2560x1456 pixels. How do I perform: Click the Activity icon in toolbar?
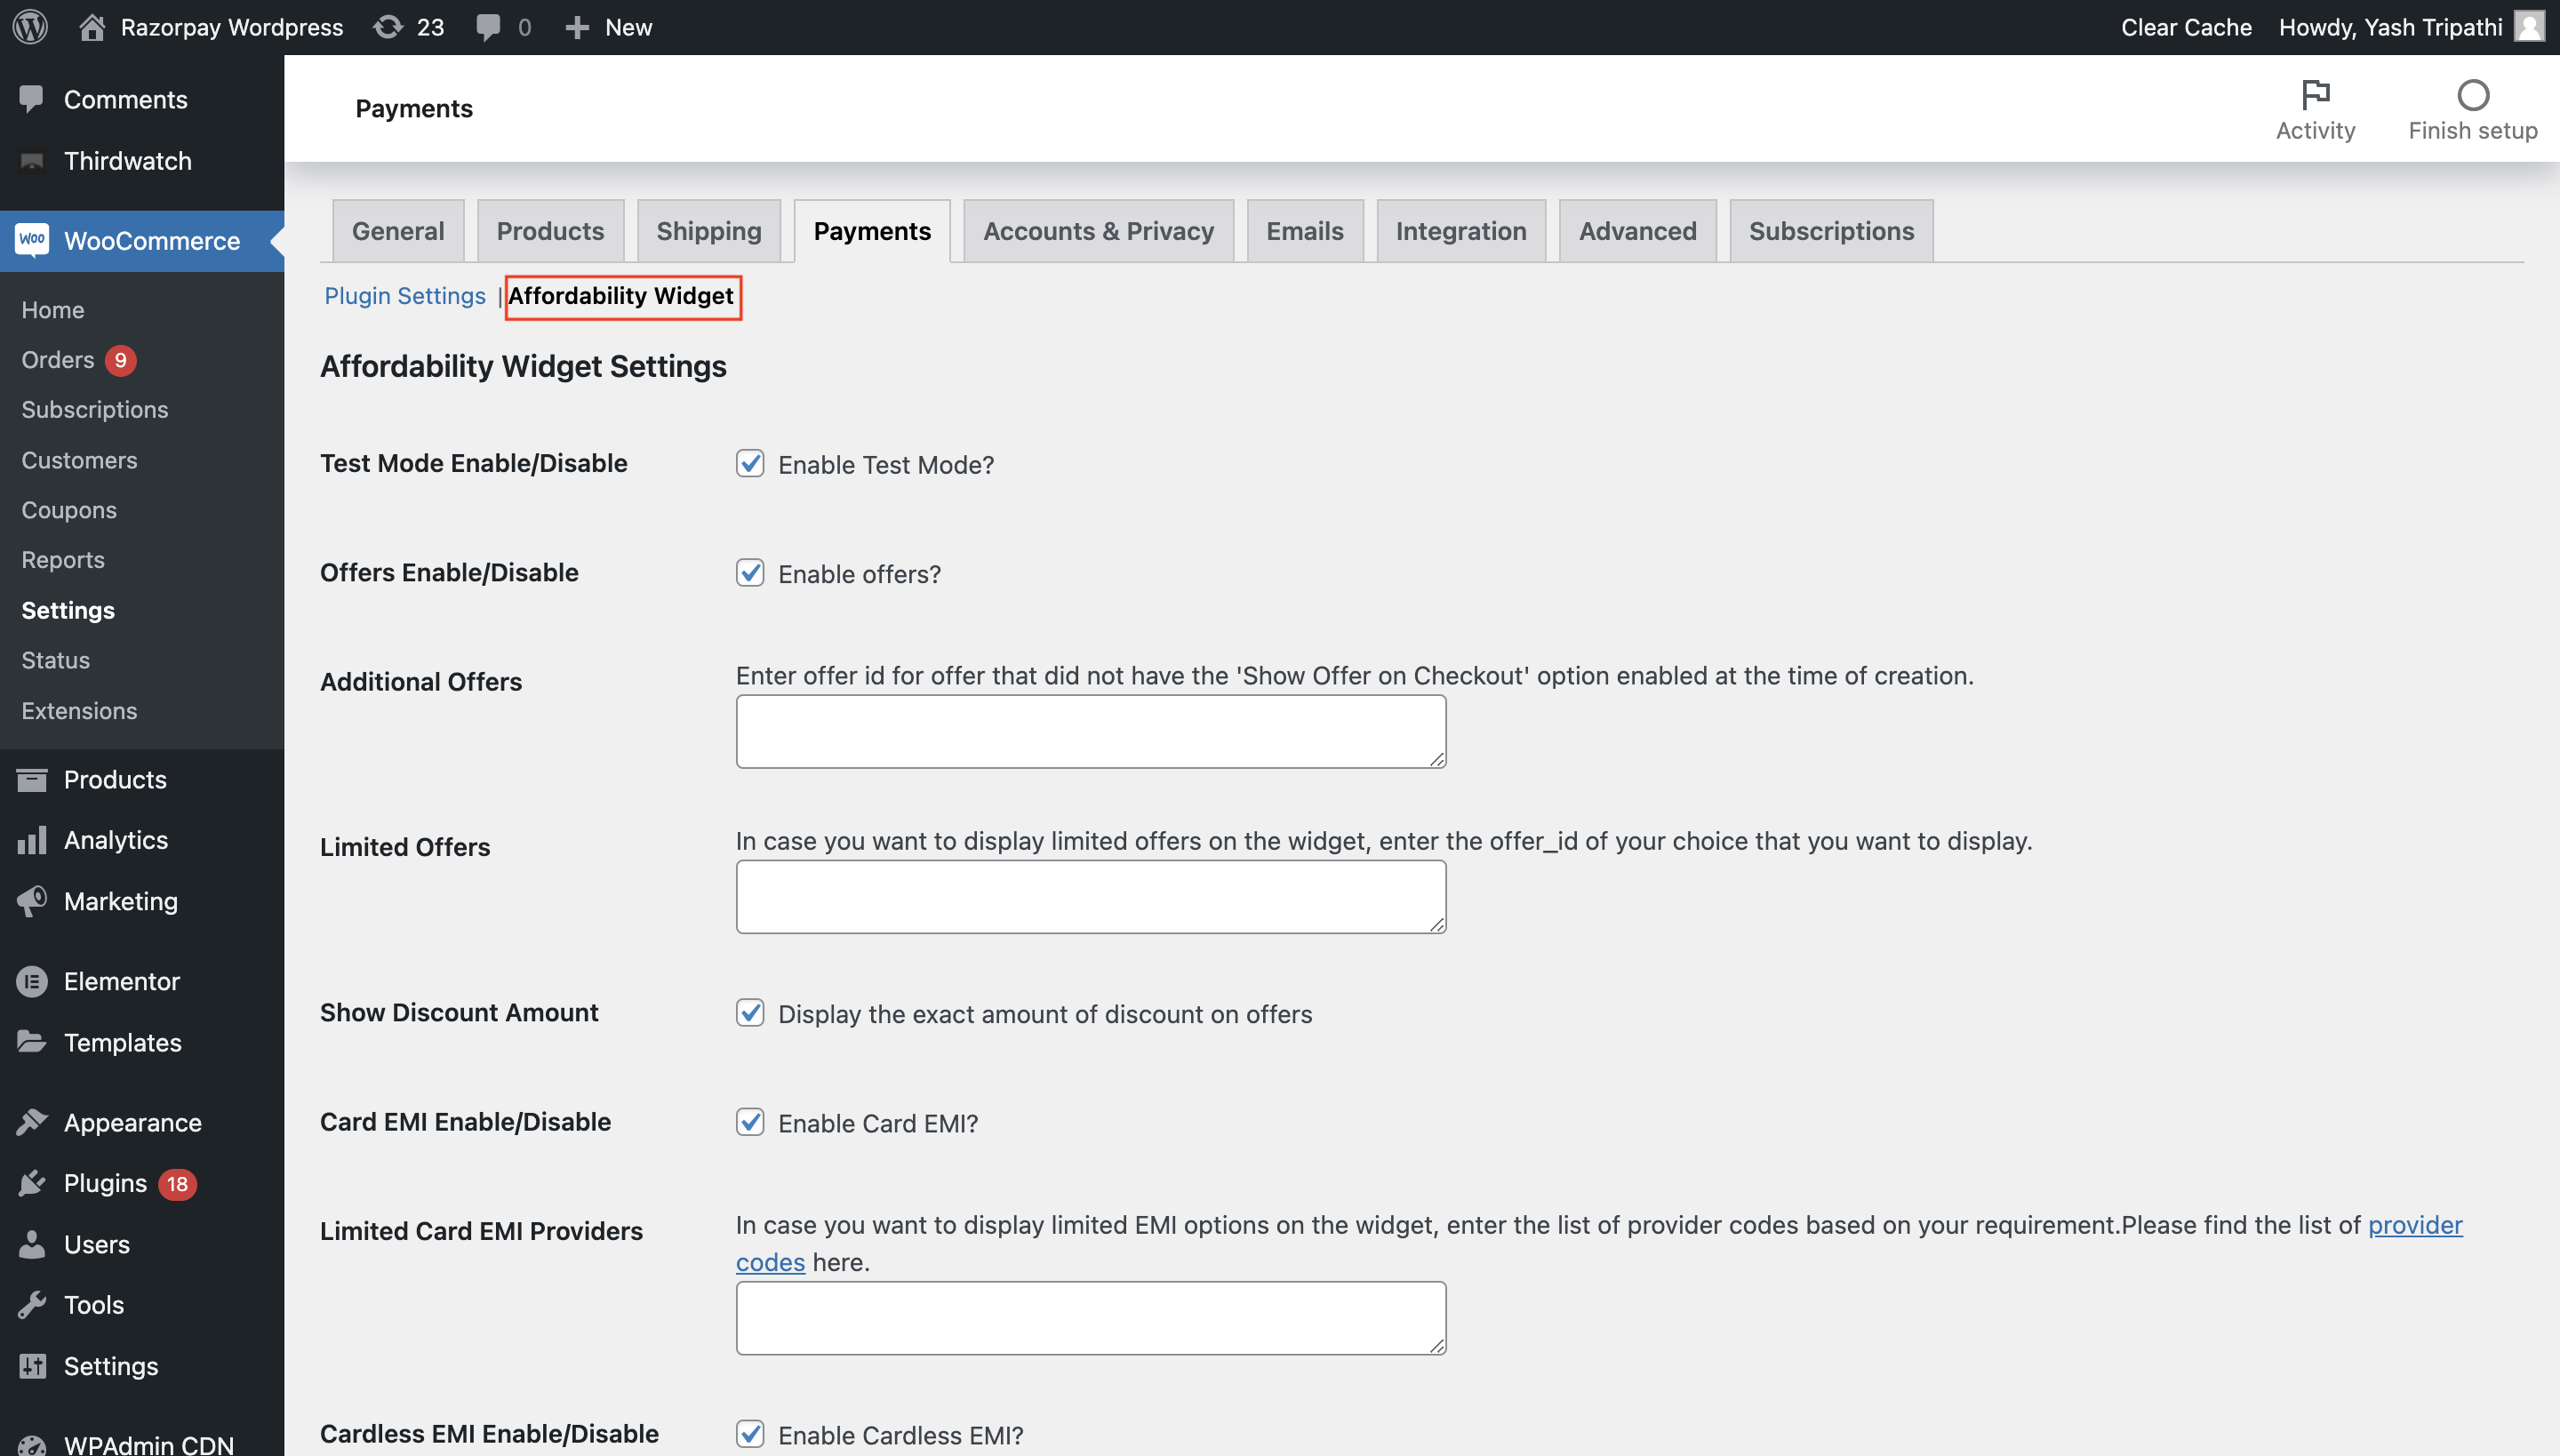(x=2316, y=92)
